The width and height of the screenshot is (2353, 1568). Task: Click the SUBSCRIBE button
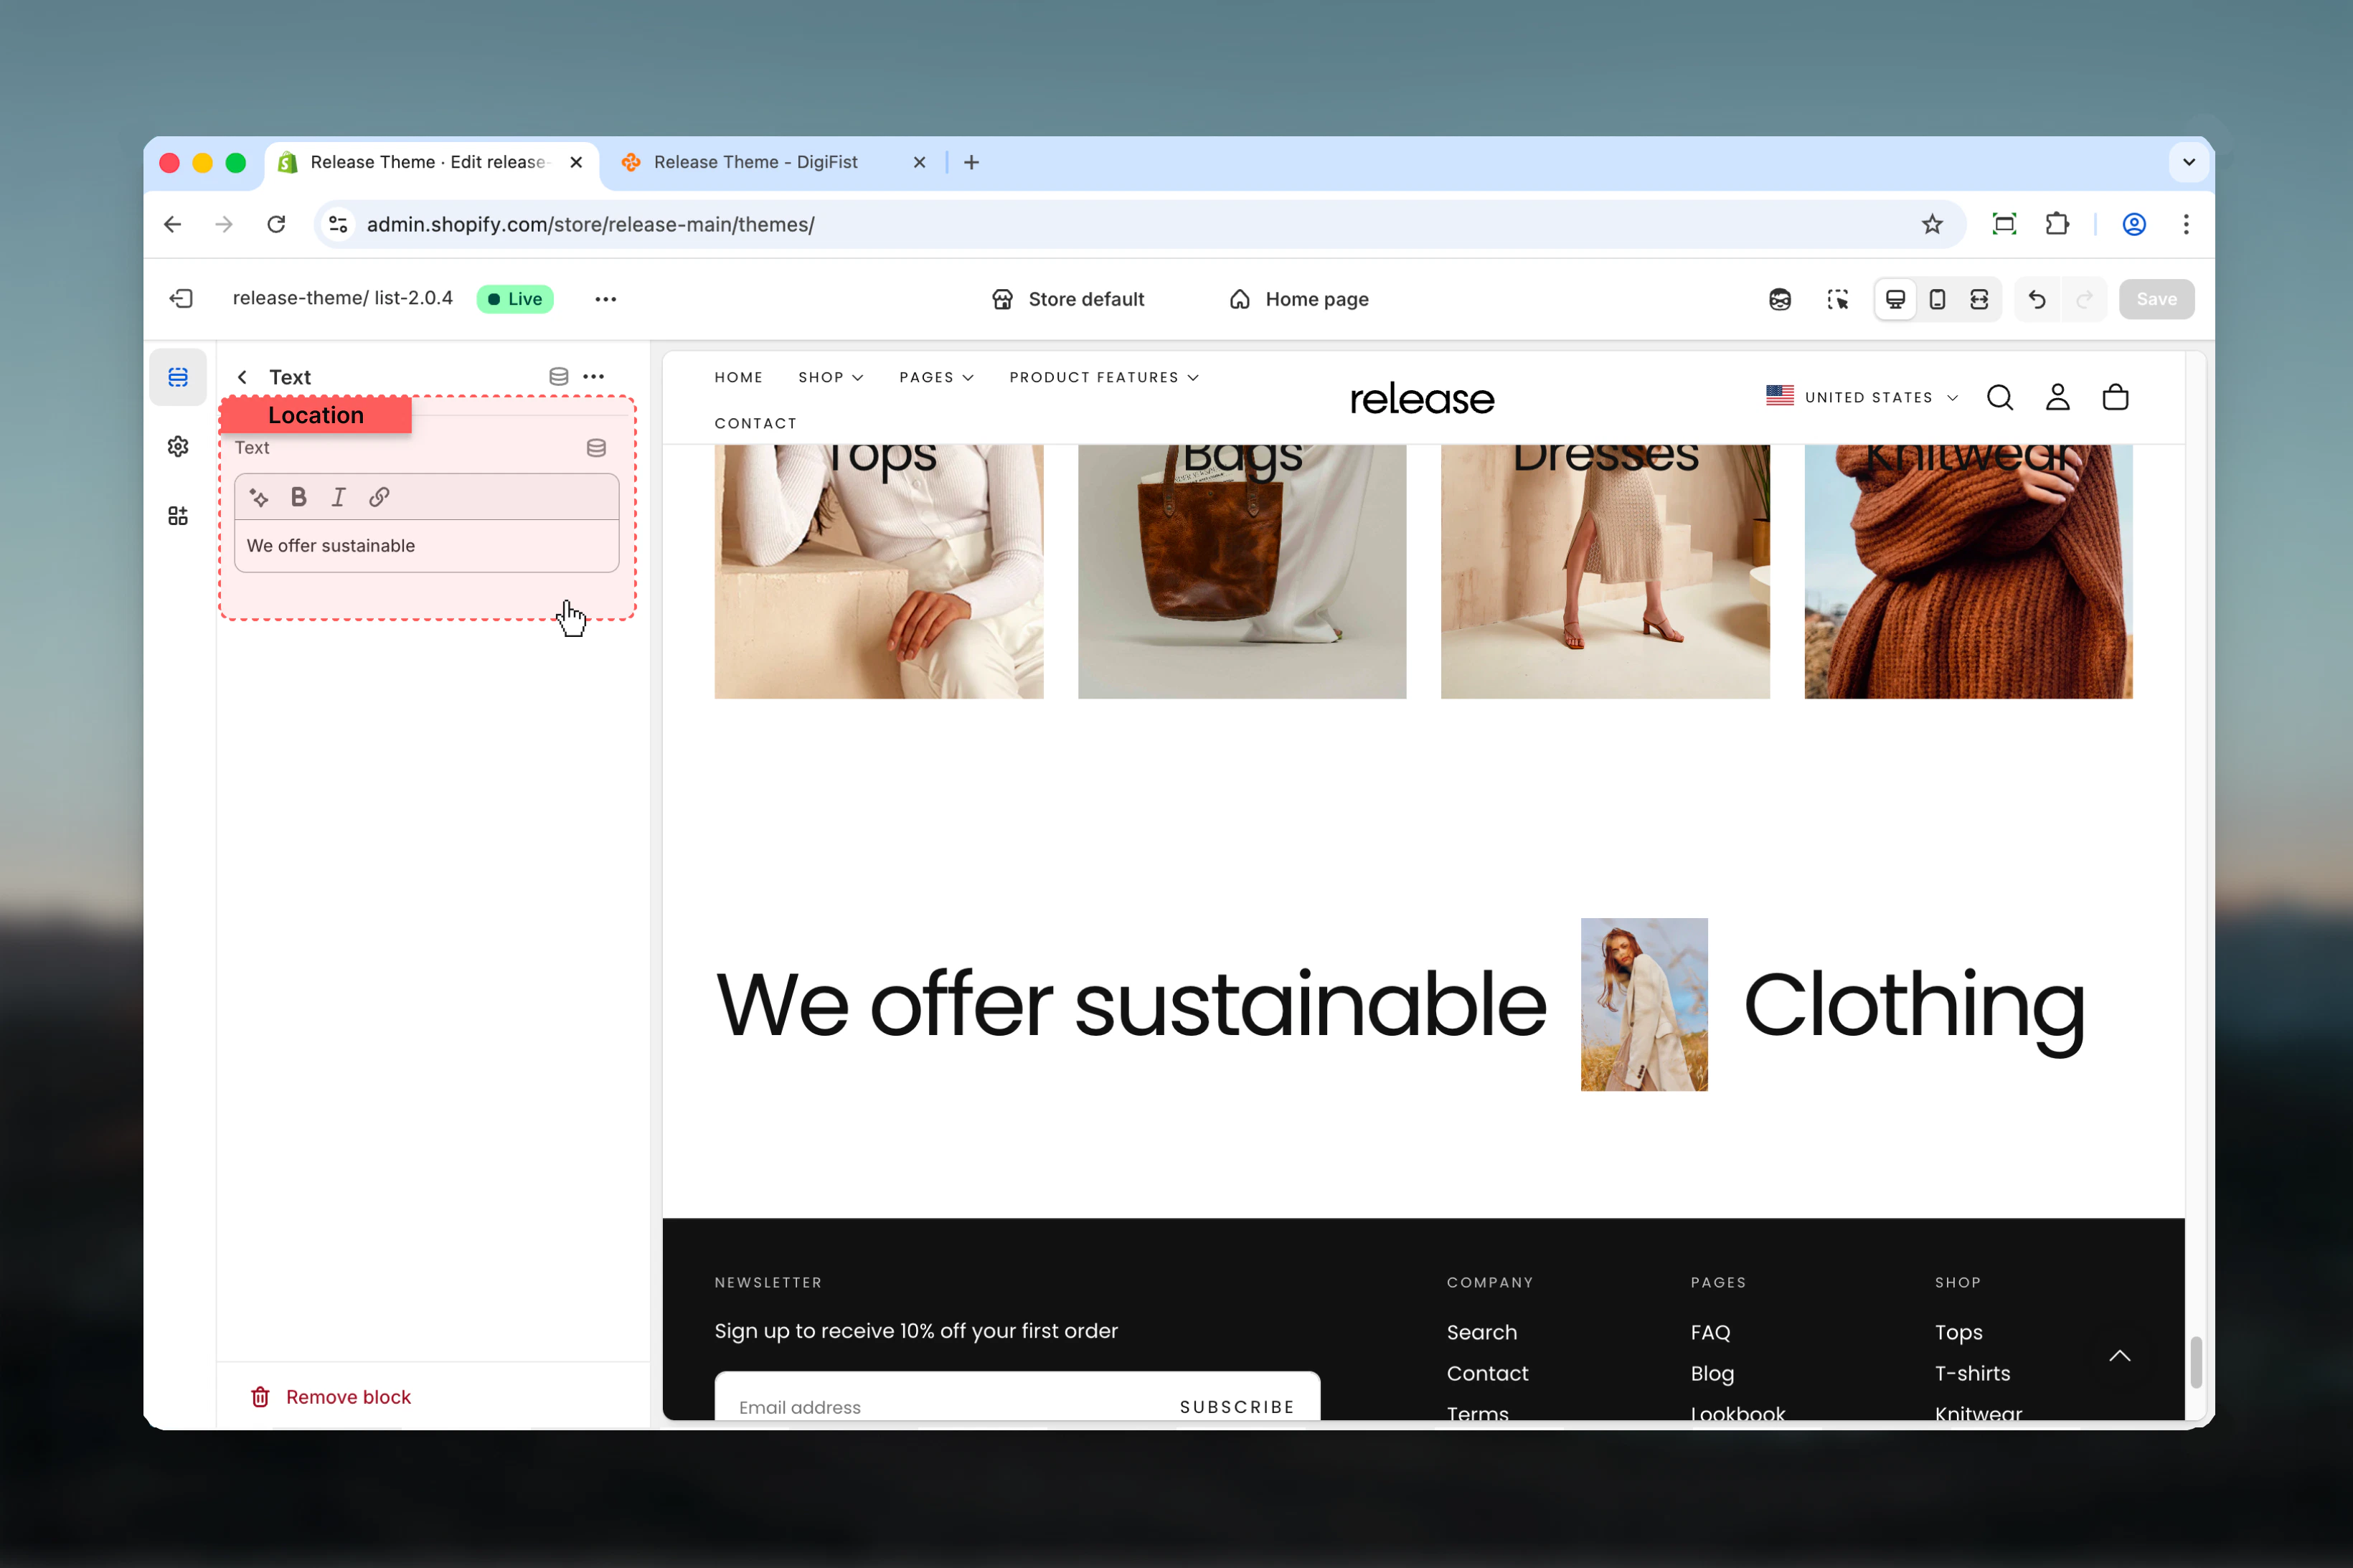(x=1236, y=1406)
